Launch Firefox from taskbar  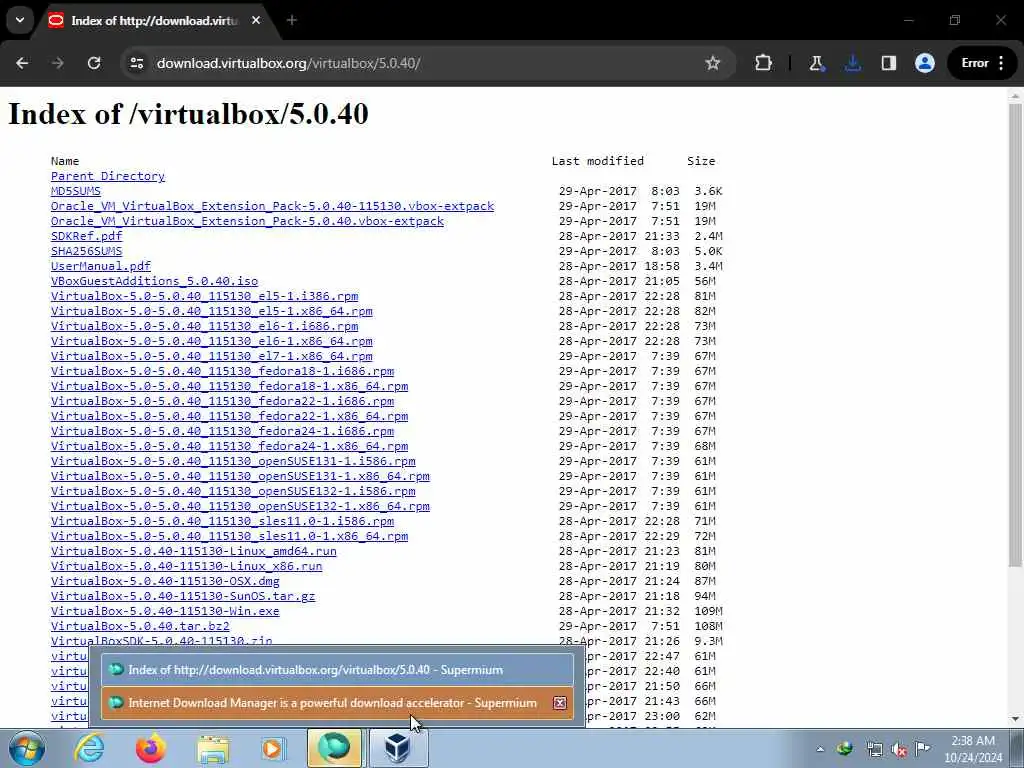tap(150, 748)
